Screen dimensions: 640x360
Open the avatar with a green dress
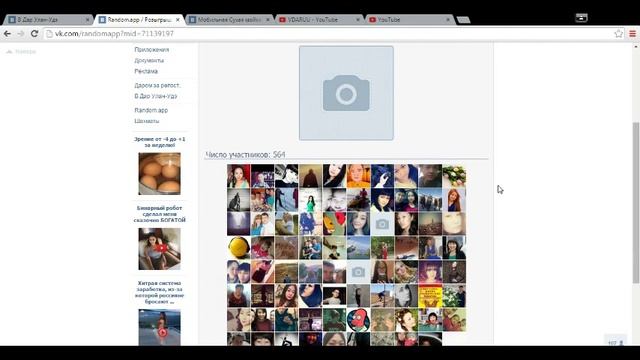(x=311, y=200)
